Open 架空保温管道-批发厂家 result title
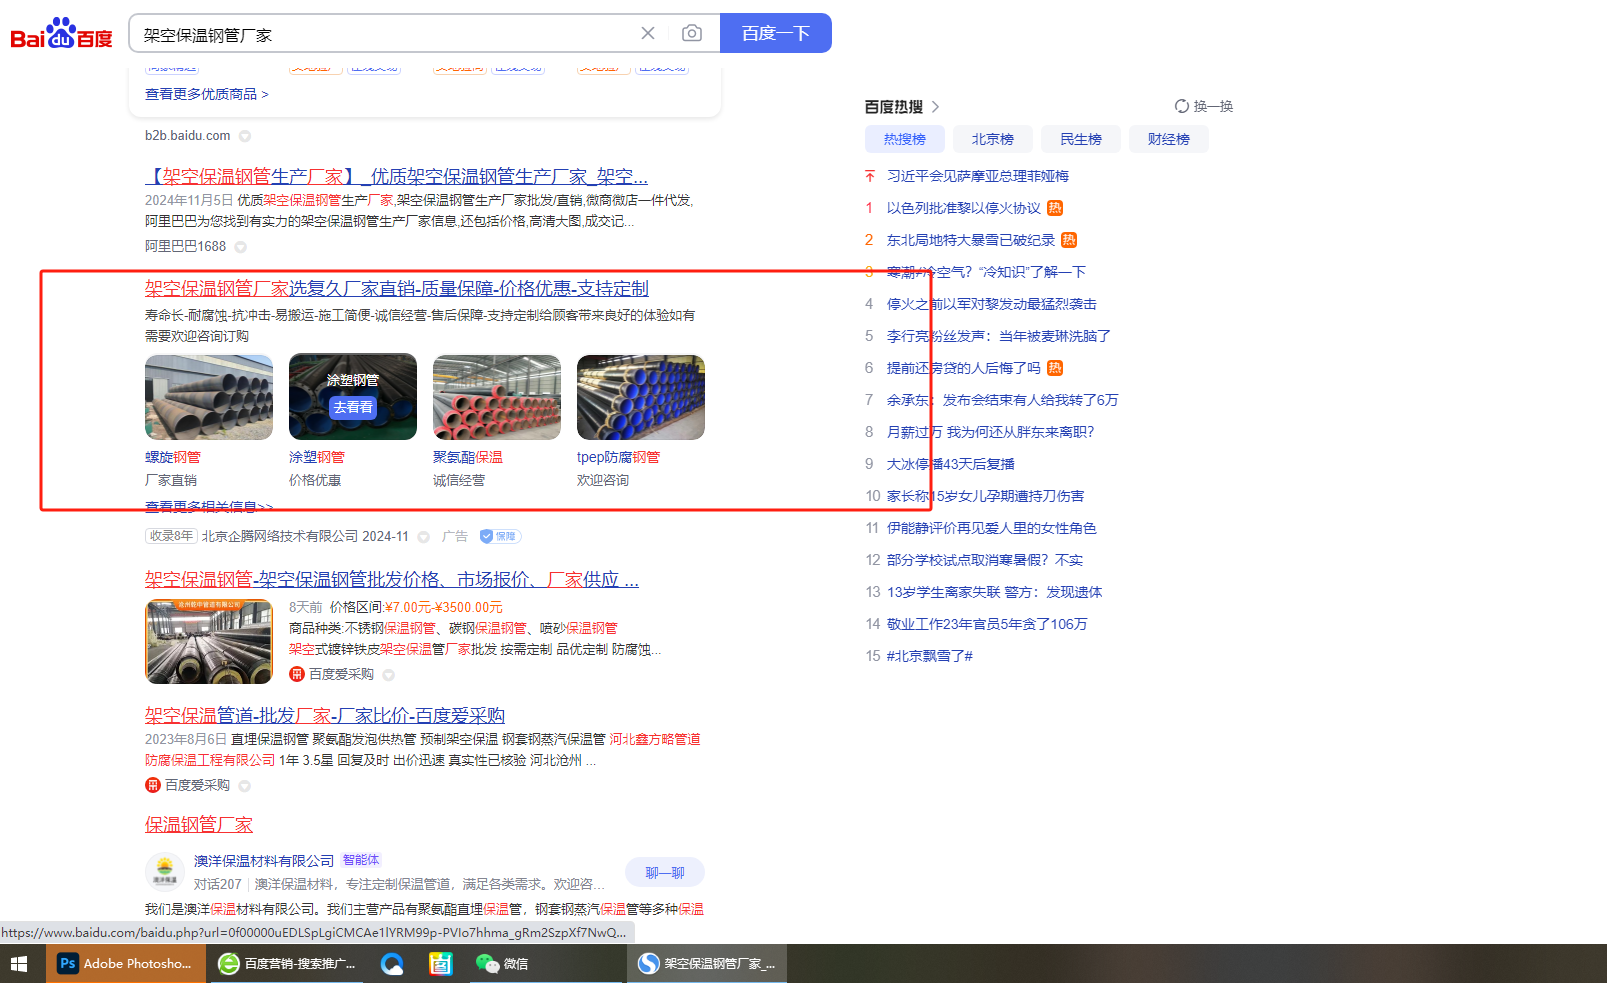This screenshot has height=983, width=1607. pyautogui.click(x=325, y=715)
